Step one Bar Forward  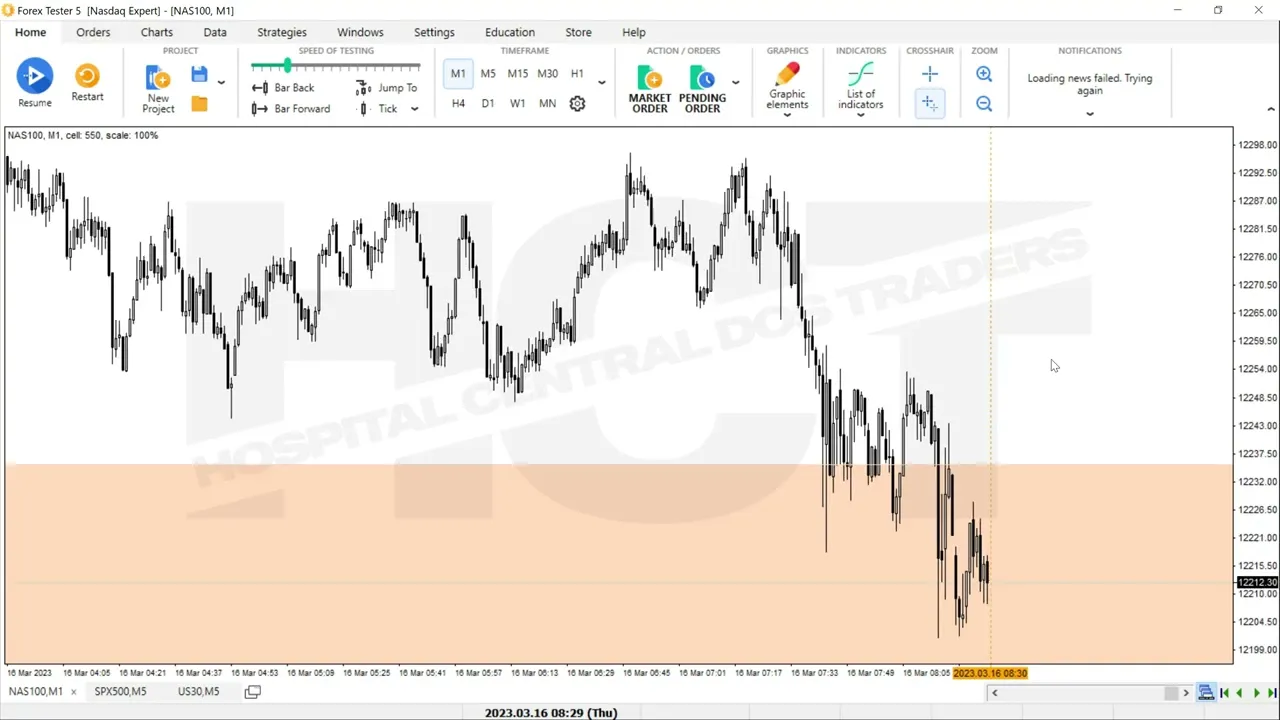tap(290, 109)
